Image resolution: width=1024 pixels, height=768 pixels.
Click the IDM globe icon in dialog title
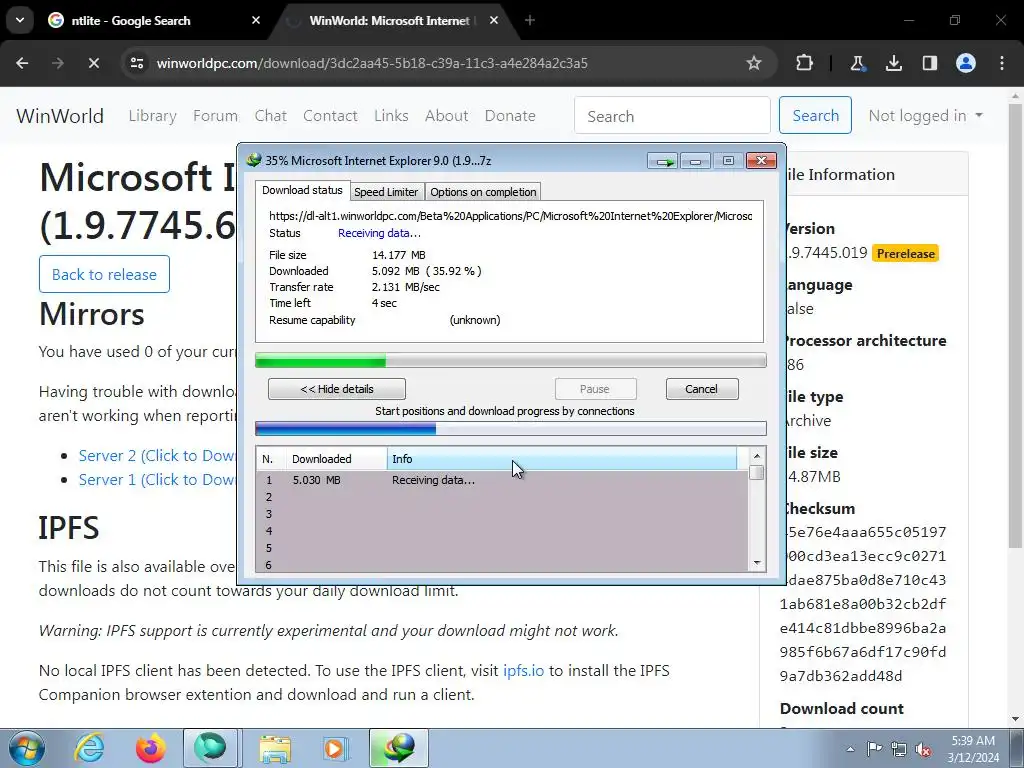point(253,161)
